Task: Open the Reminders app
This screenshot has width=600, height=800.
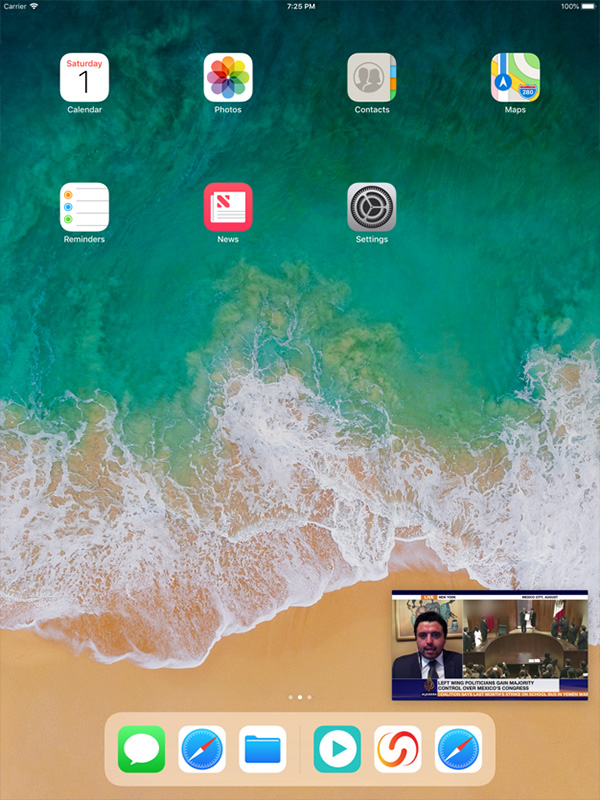Action: (x=84, y=207)
